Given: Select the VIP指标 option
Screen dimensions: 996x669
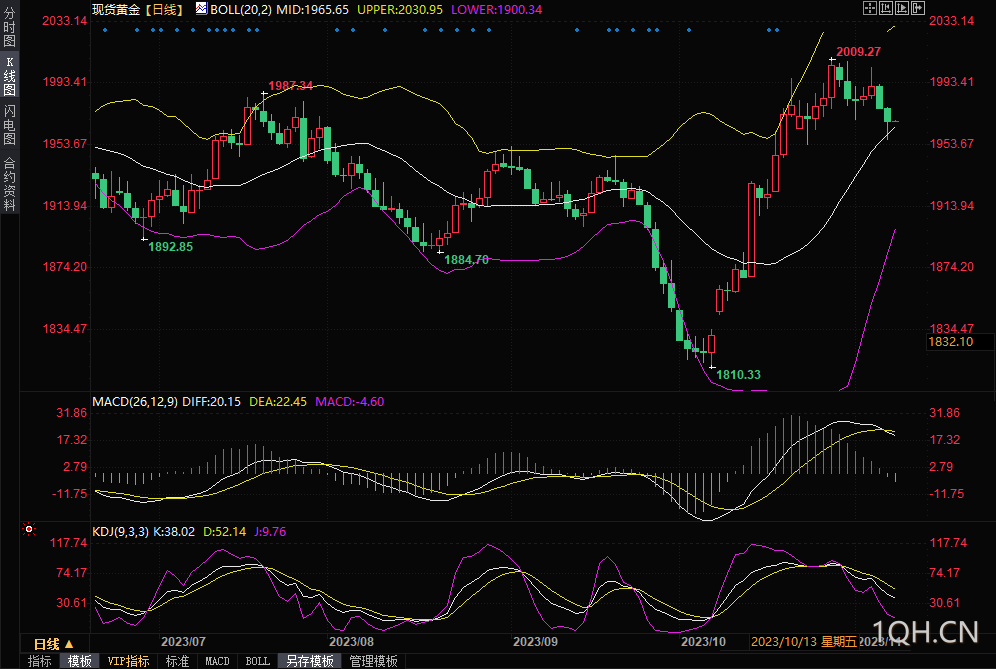Looking at the screenshot, I should 128,661.
